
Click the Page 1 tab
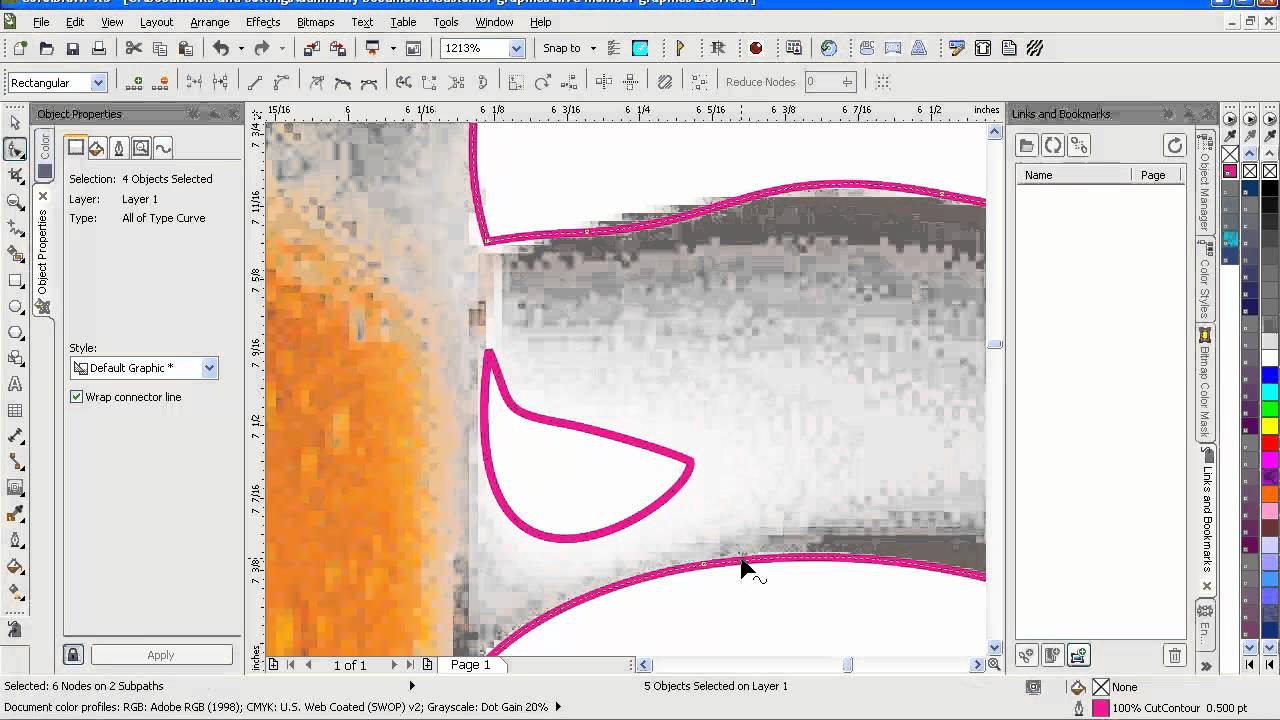[x=470, y=664]
